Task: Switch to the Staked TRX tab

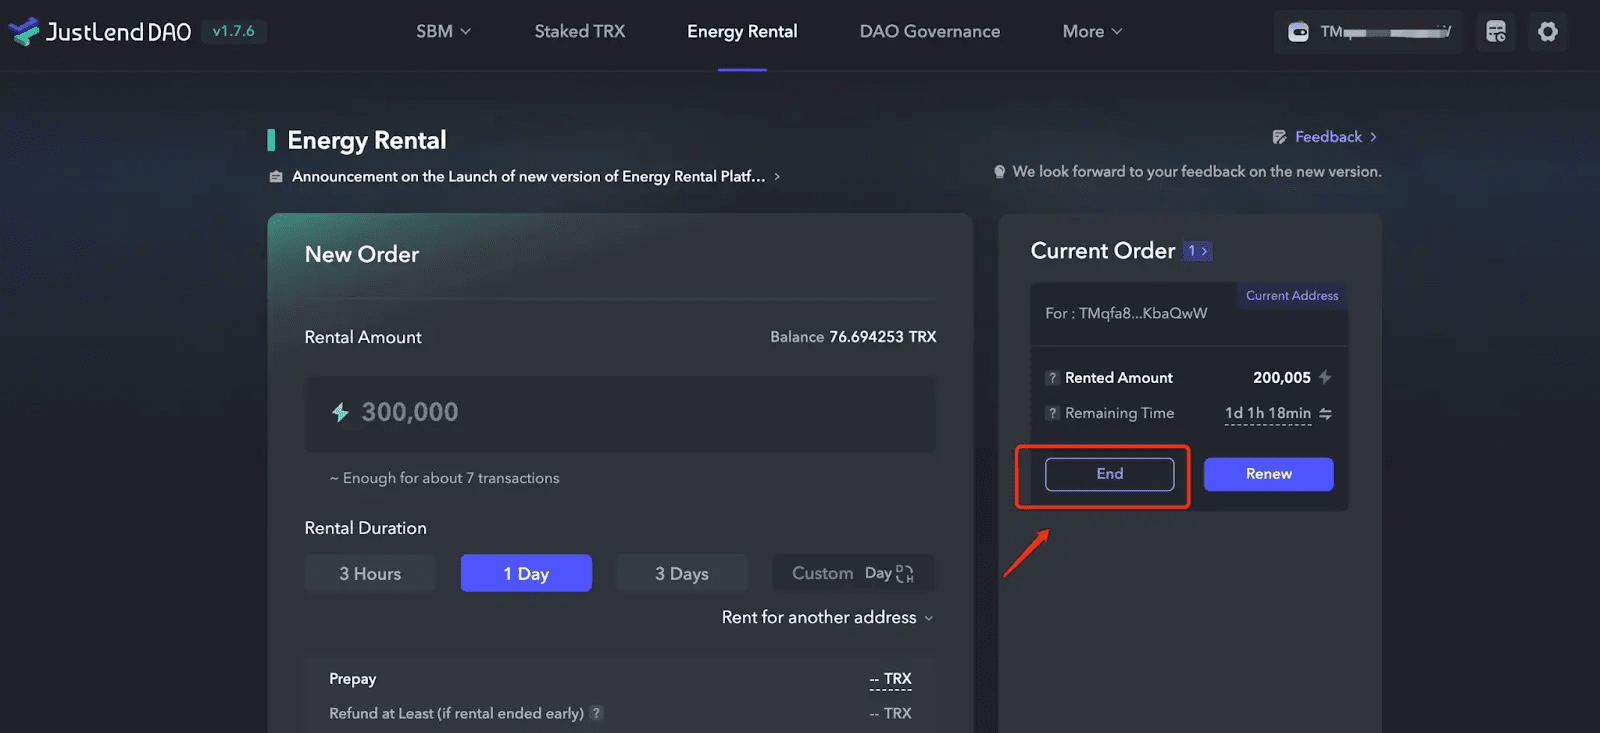Action: [x=580, y=31]
